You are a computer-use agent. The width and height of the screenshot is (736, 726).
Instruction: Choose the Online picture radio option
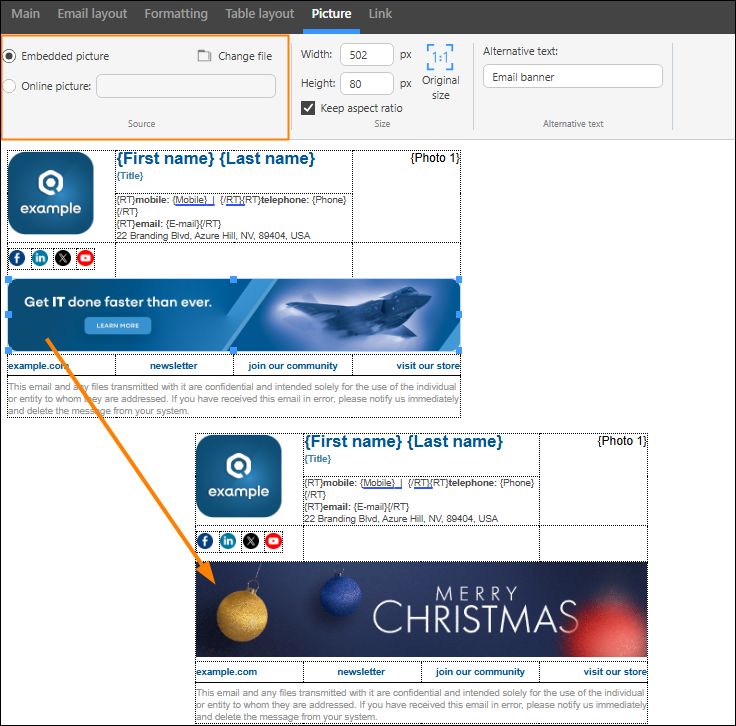9,86
